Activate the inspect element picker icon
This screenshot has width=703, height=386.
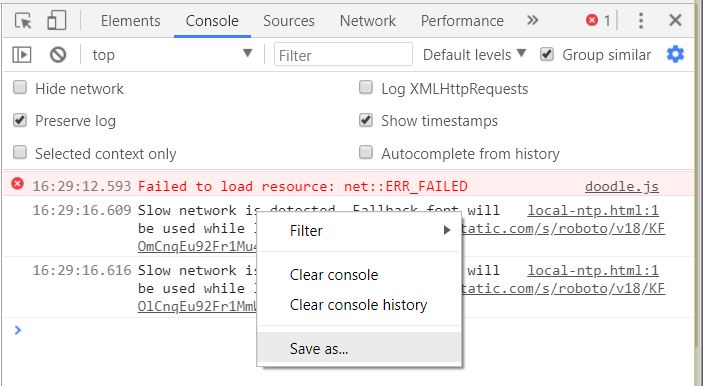(x=23, y=21)
